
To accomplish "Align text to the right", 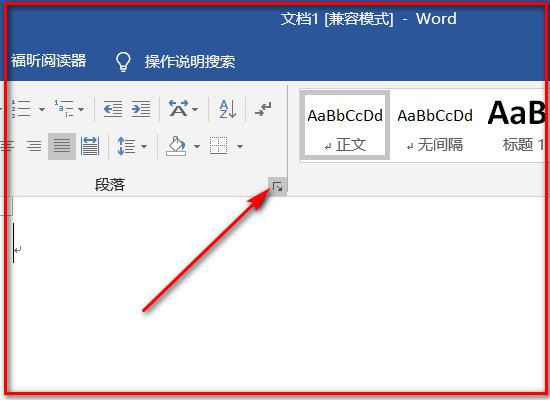I will pyautogui.click(x=34, y=146).
